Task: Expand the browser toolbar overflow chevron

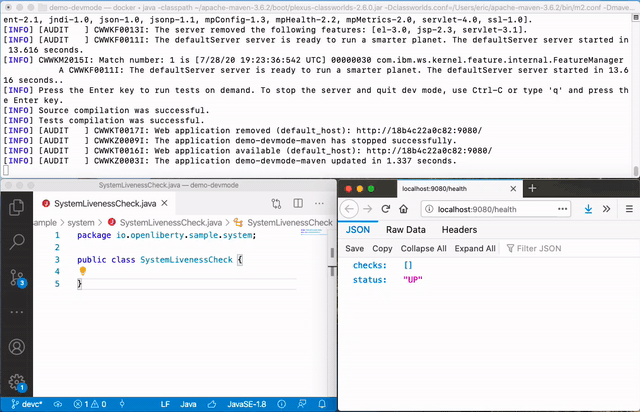Action: [607, 209]
